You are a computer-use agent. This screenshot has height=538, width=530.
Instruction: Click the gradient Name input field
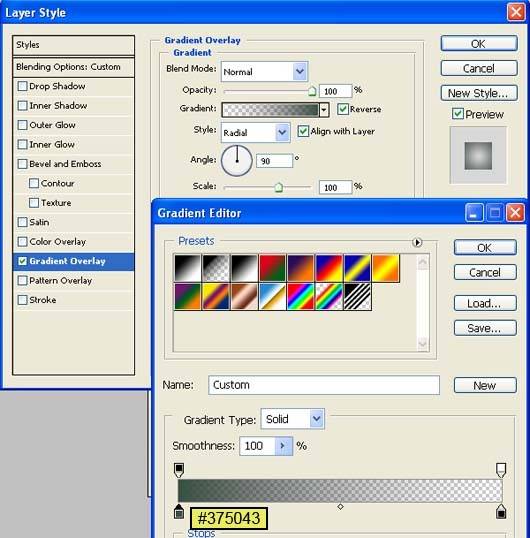coord(323,385)
